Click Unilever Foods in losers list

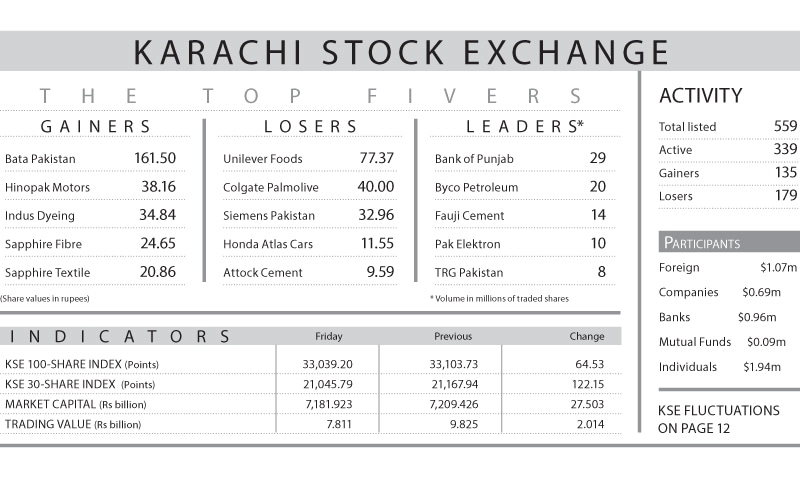point(262,158)
